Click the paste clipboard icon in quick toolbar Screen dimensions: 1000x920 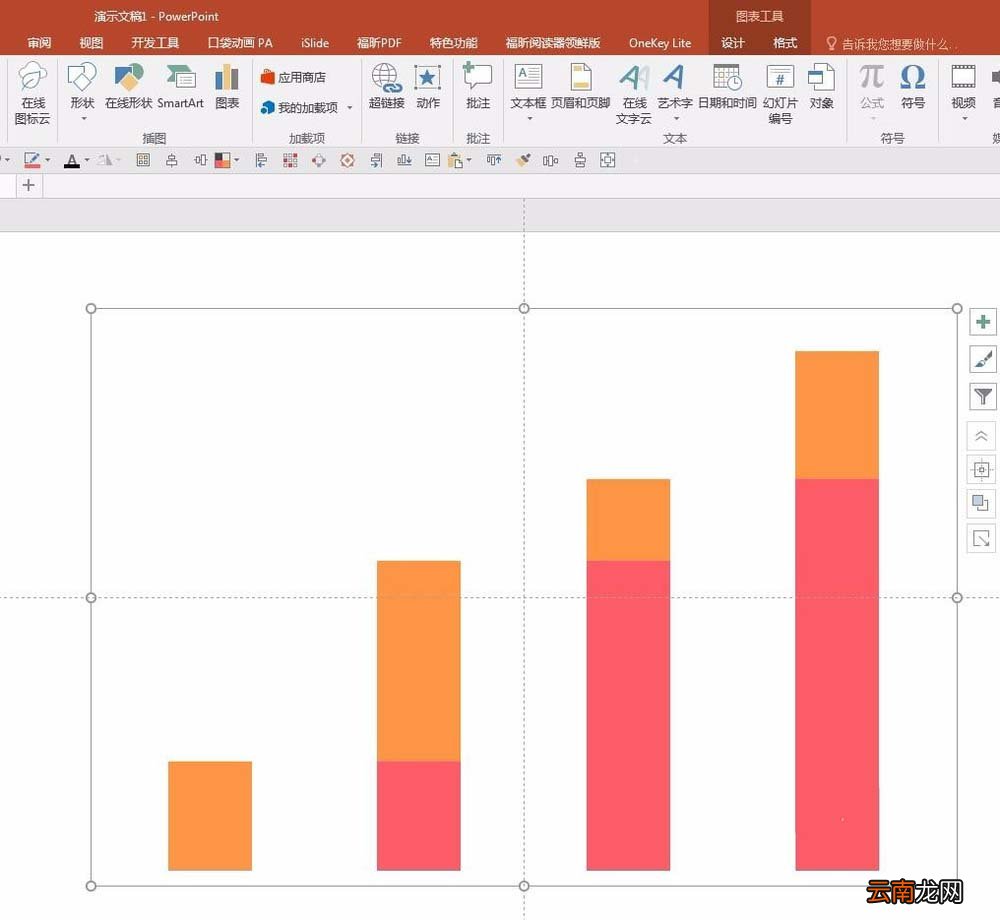tap(455, 161)
